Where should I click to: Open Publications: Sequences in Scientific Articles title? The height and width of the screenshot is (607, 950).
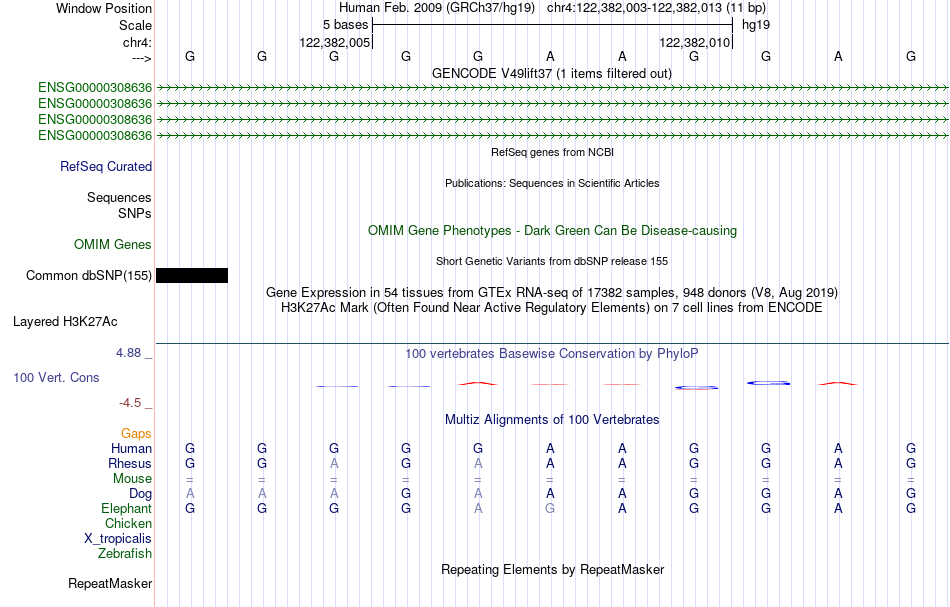point(552,183)
